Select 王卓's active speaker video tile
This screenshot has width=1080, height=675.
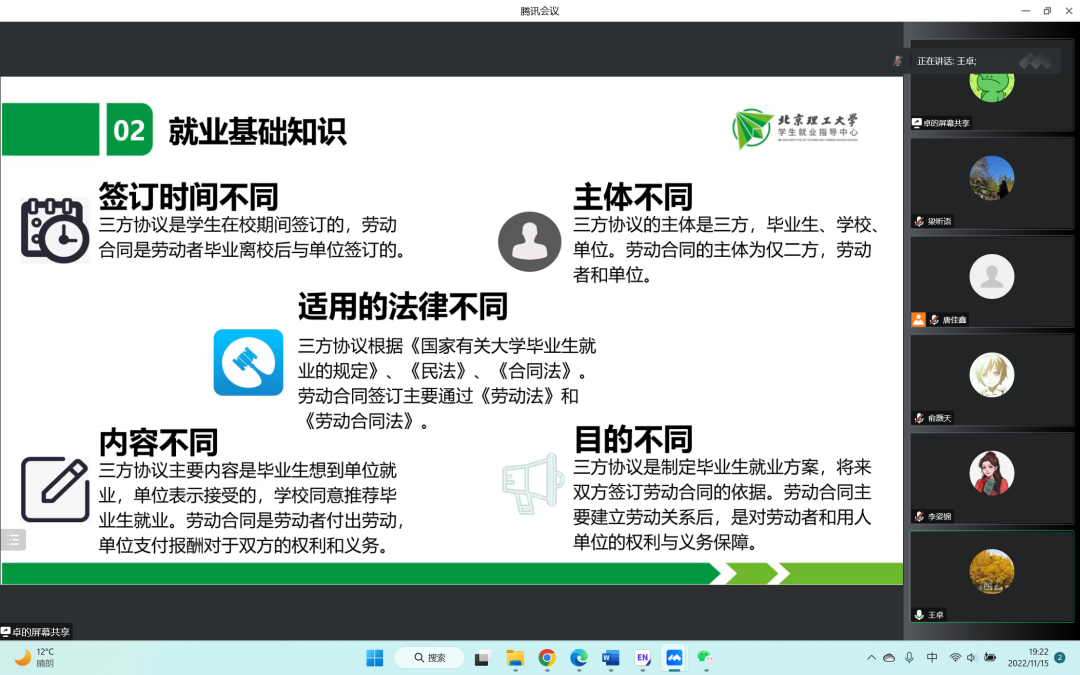pyautogui.click(x=991, y=575)
